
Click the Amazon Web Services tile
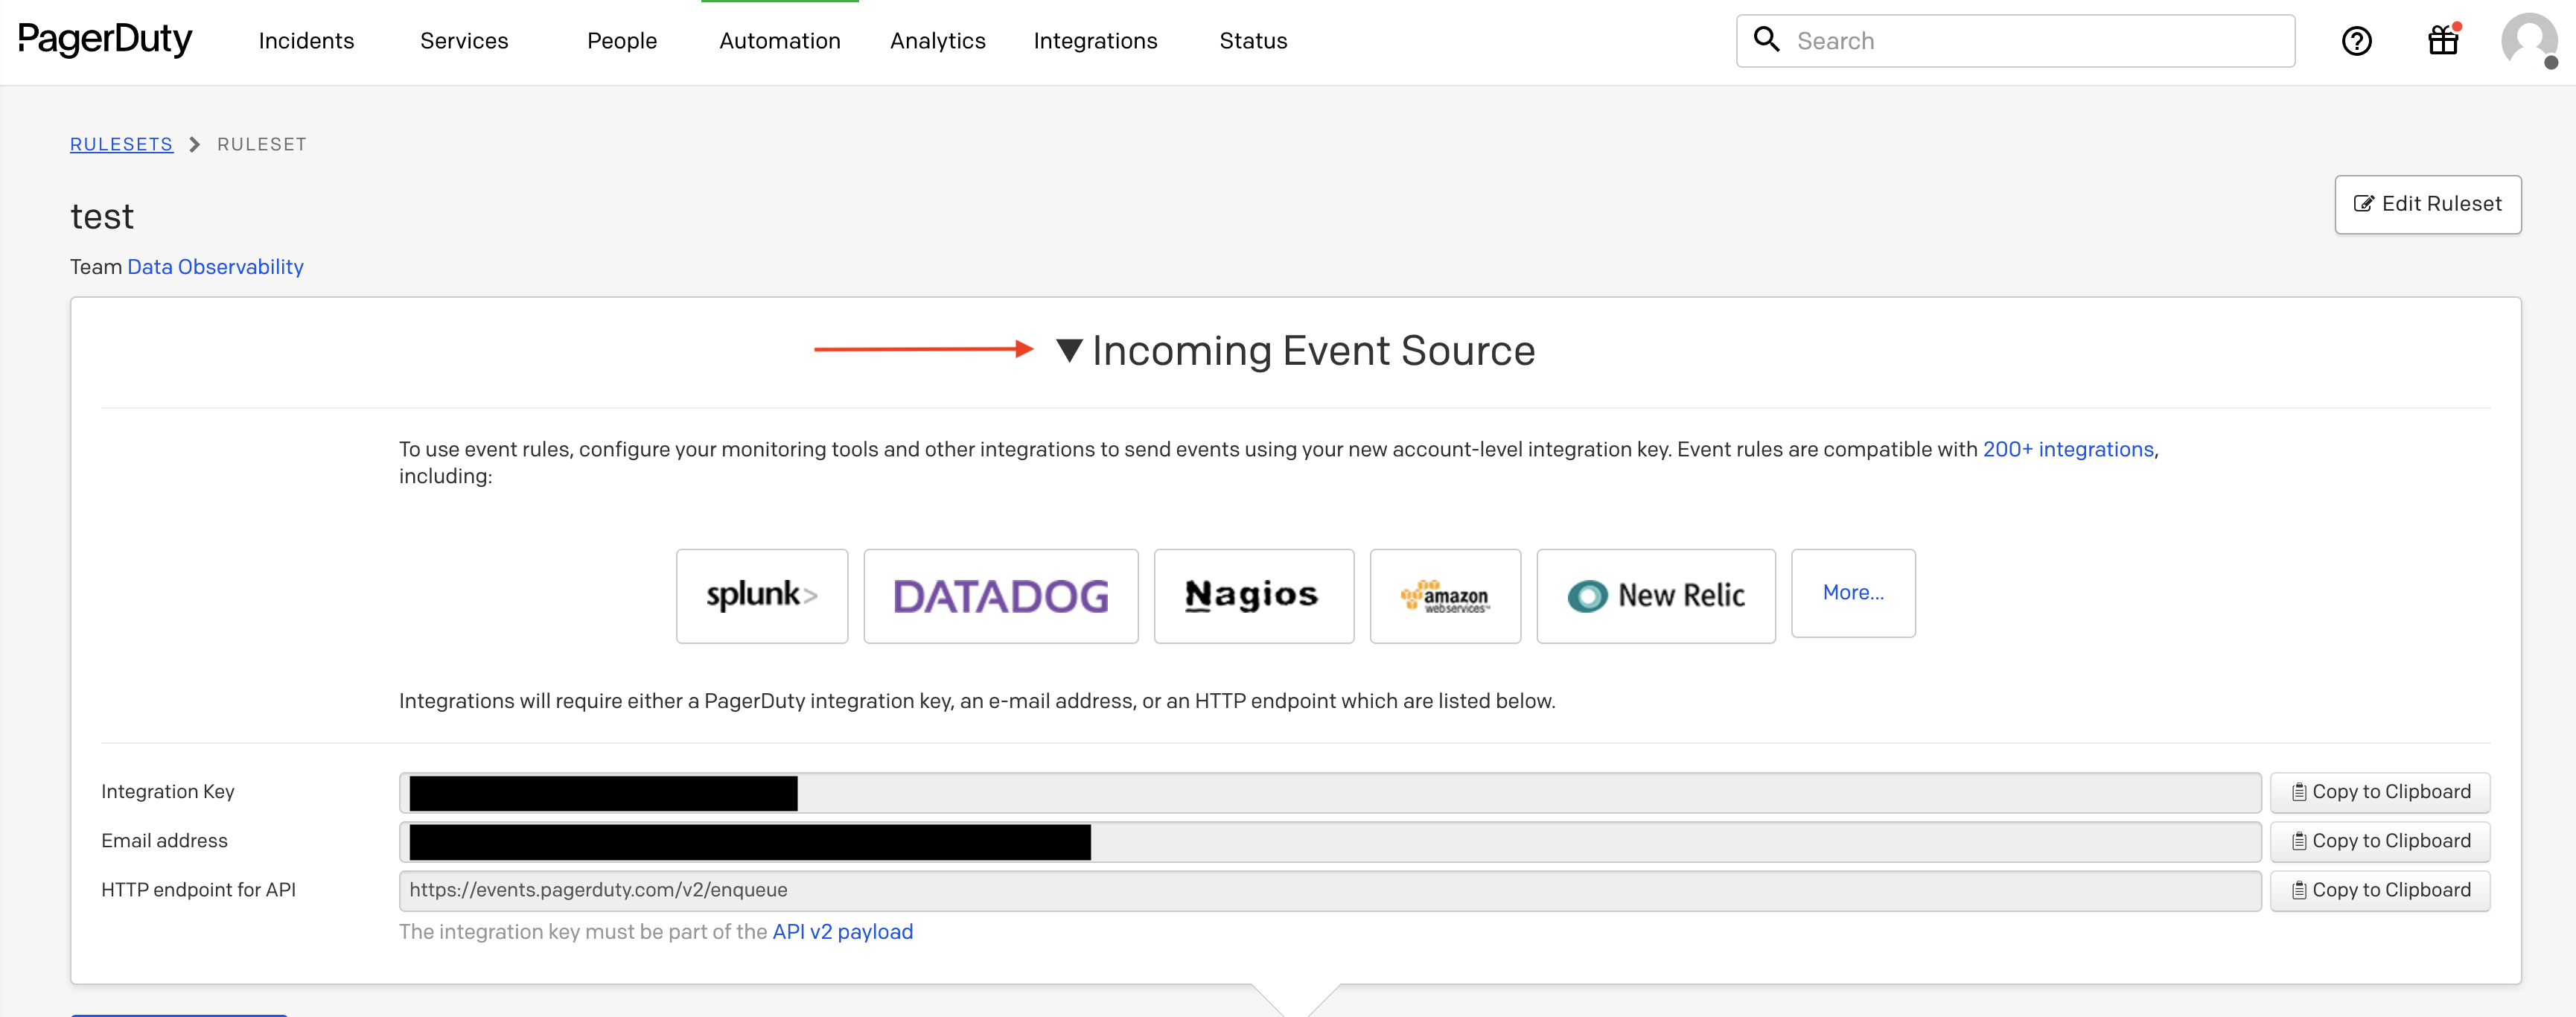pos(1445,595)
